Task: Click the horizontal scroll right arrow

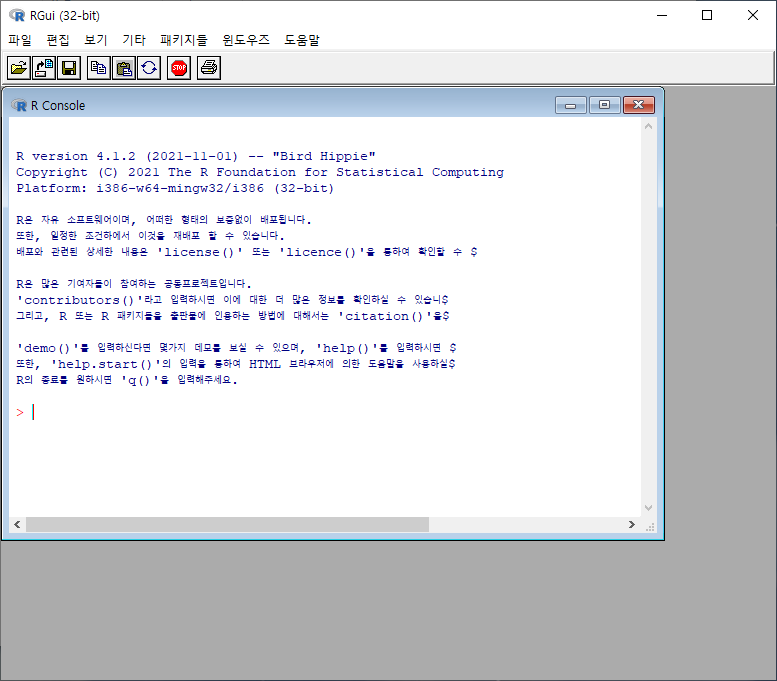Action: [x=632, y=524]
